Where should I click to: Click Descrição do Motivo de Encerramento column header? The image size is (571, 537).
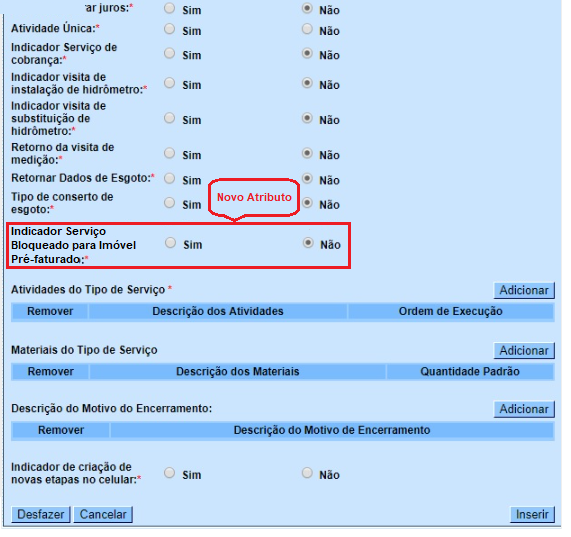332,430
